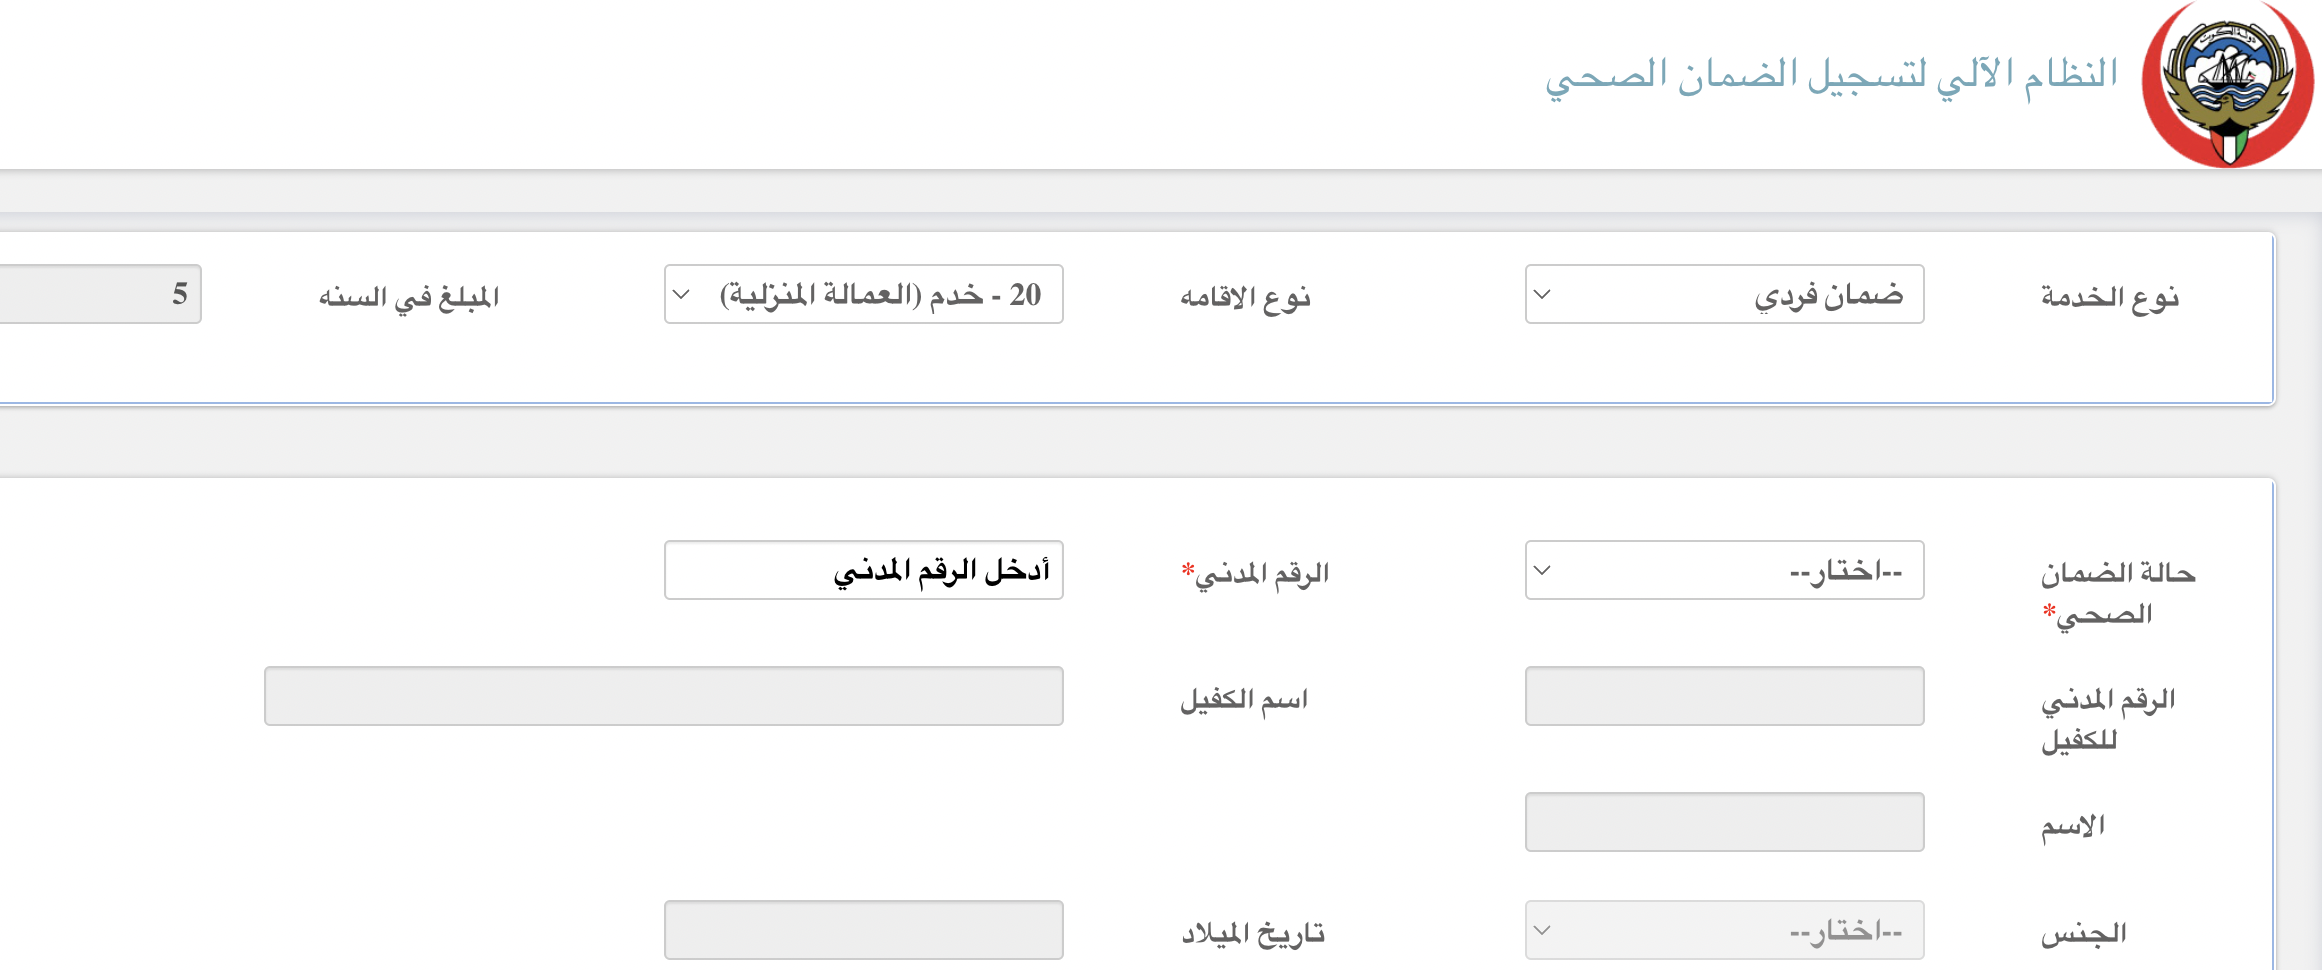2322x970 pixels.
Task: Click the تاريخ الميلاد label
Action: tap(1253, 933)
